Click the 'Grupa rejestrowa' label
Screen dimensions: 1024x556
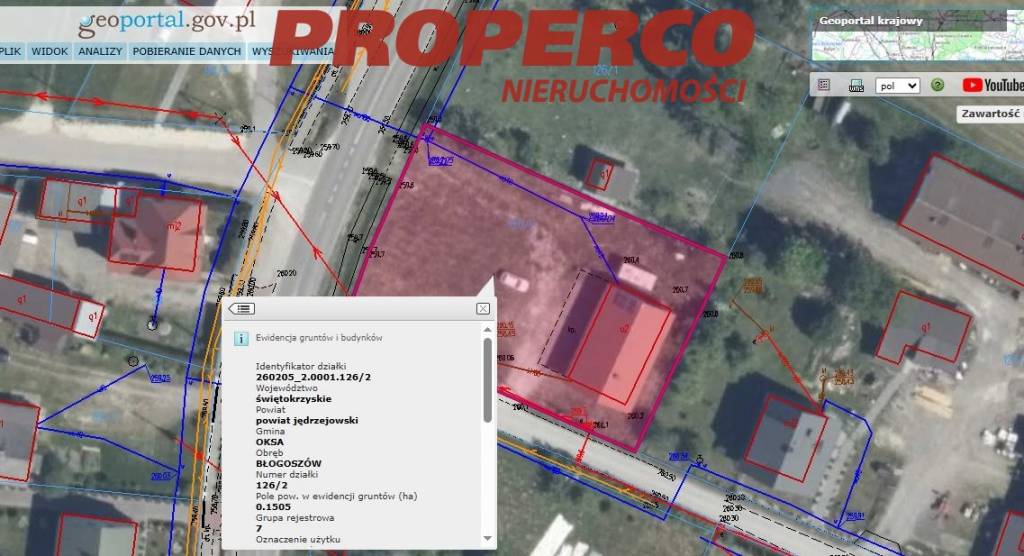coord(295,517)
